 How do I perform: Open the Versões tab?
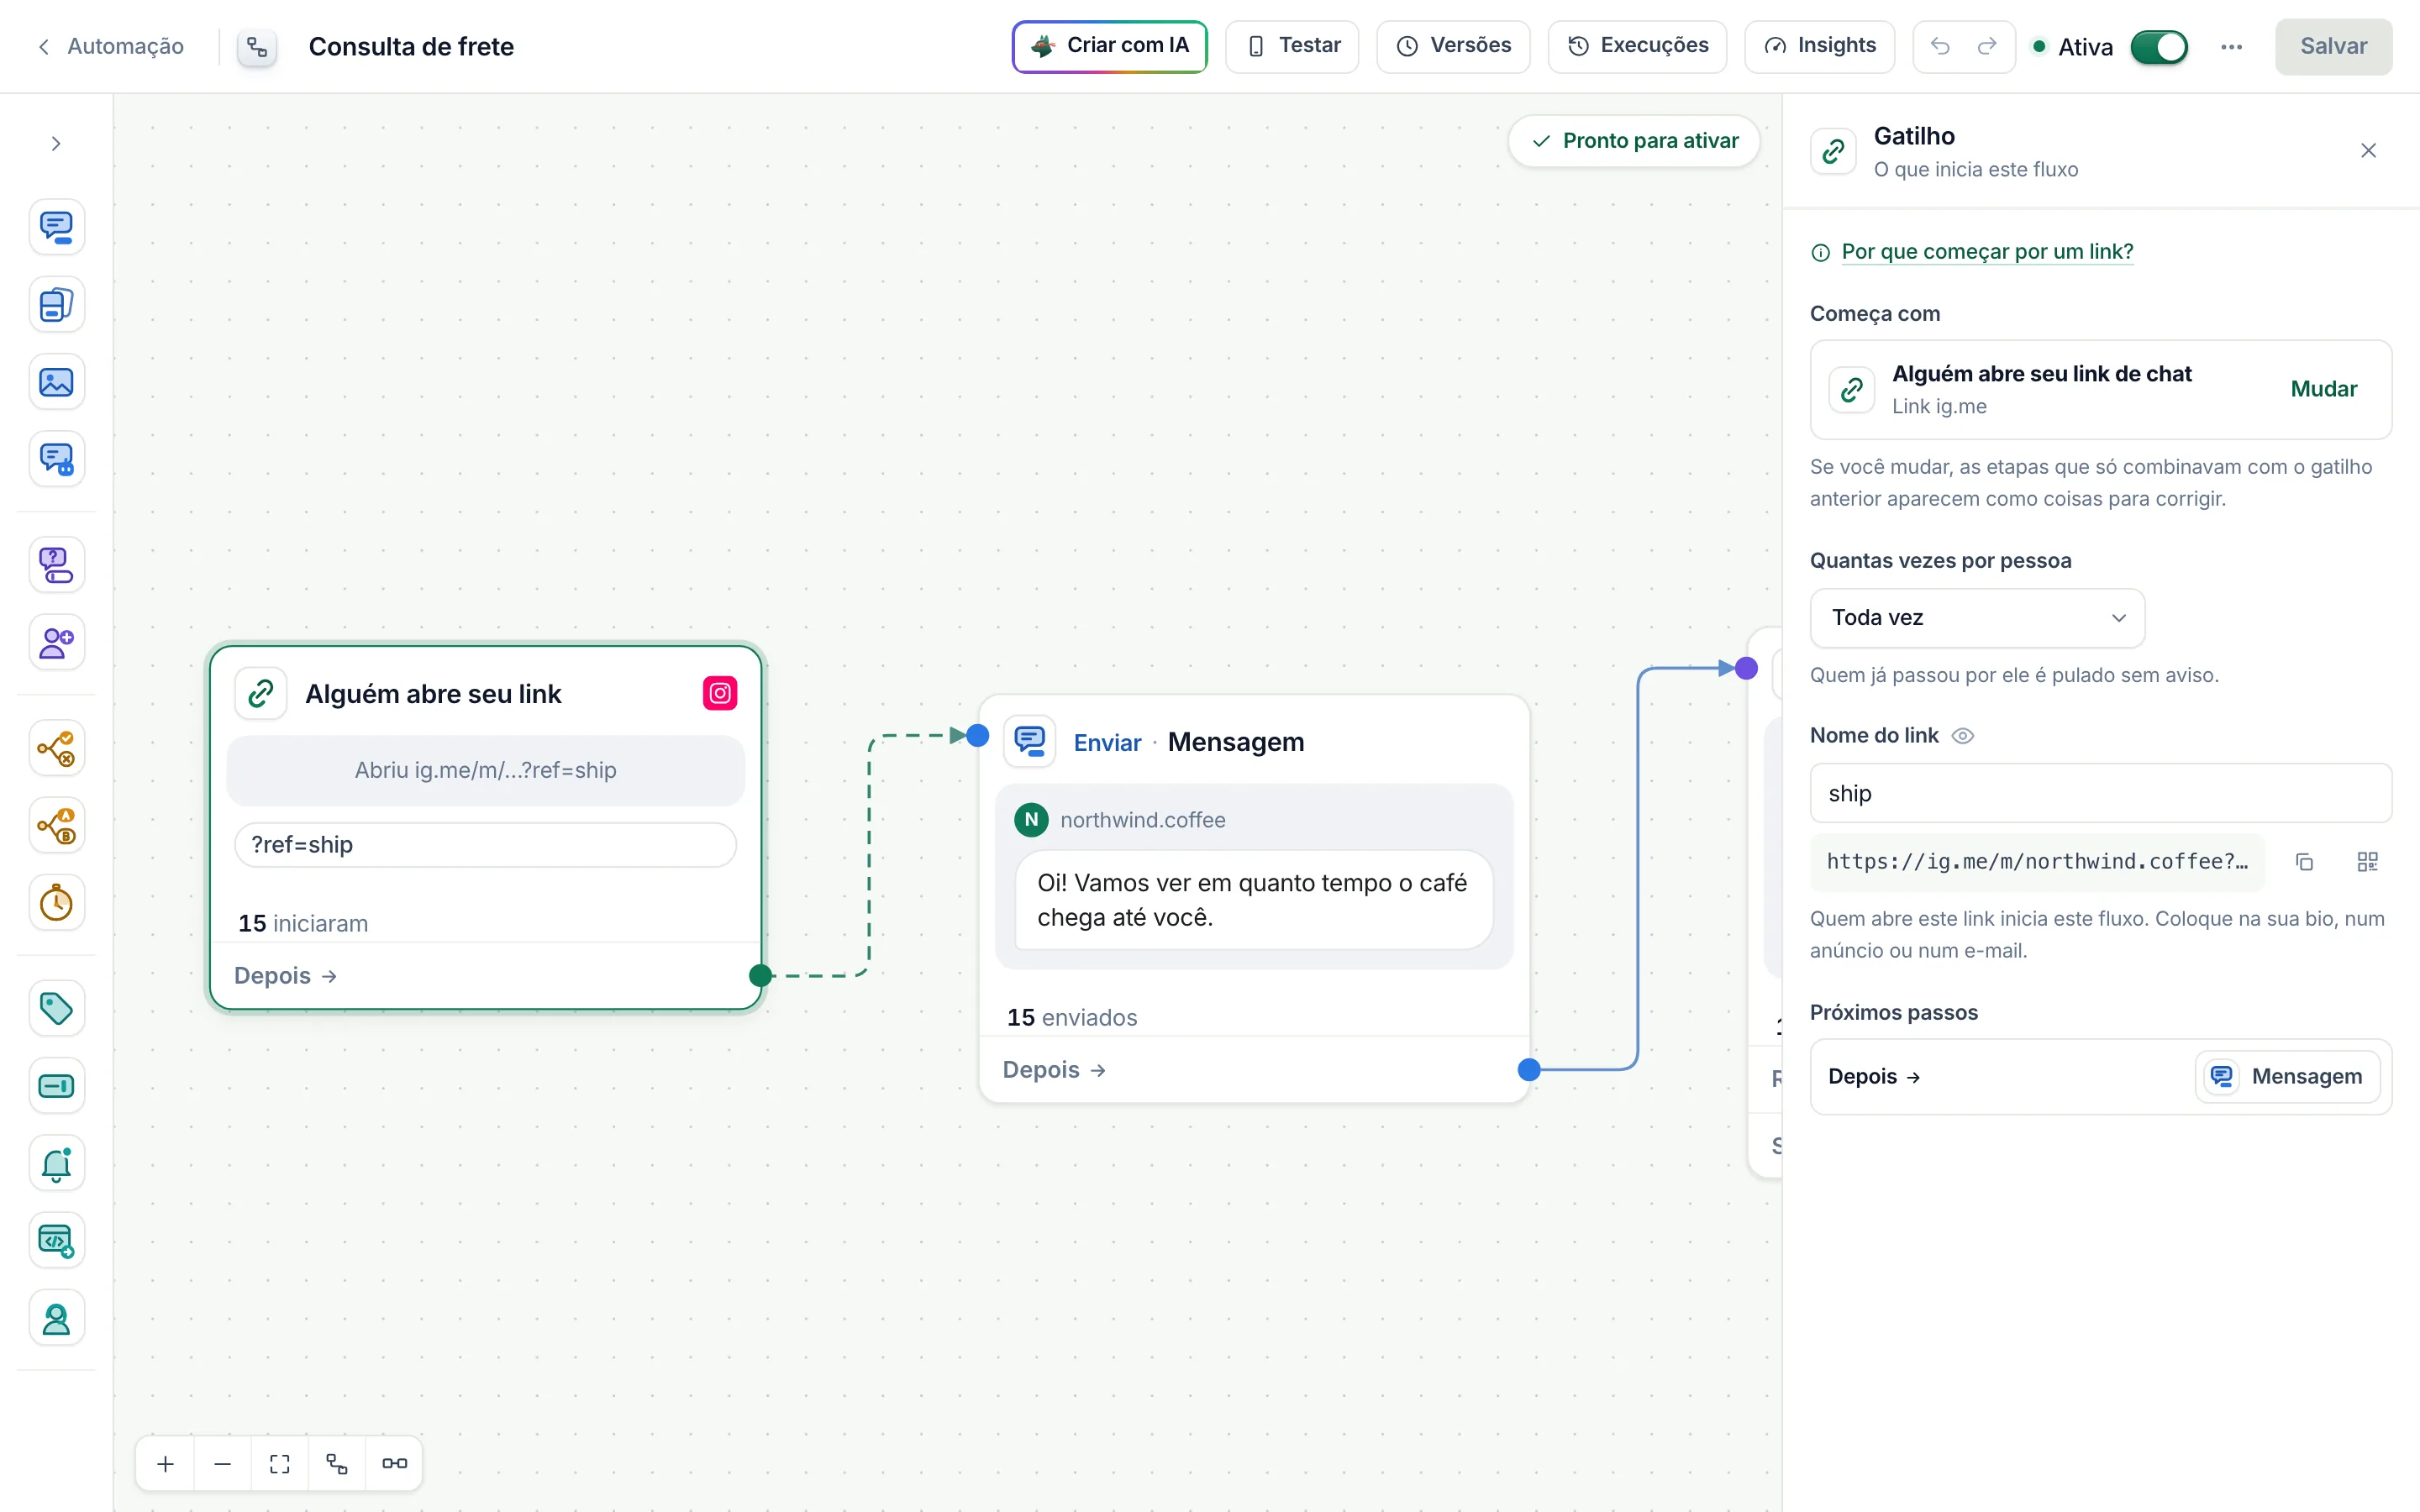(x=1453, y=46)
